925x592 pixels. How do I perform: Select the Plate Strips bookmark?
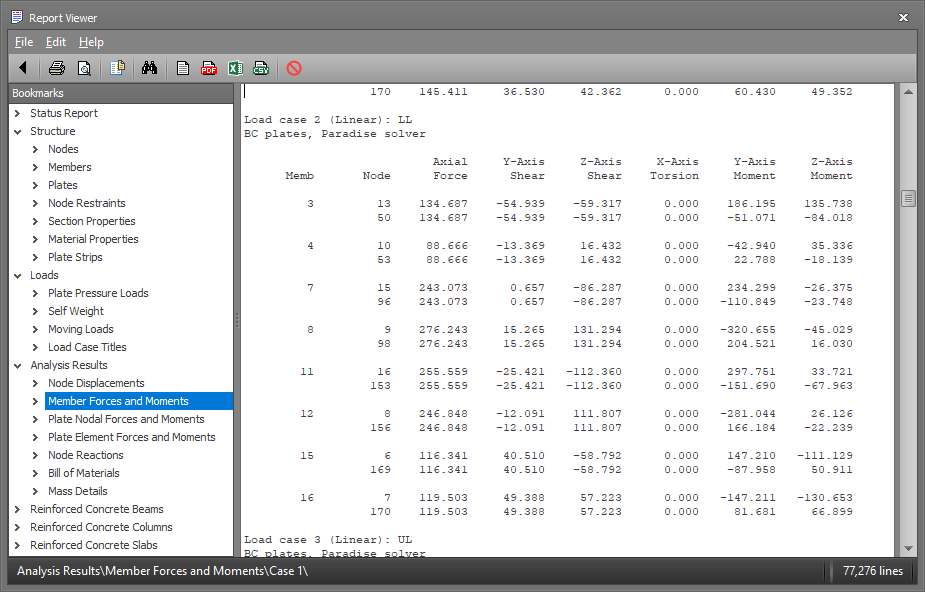(75, 257)
